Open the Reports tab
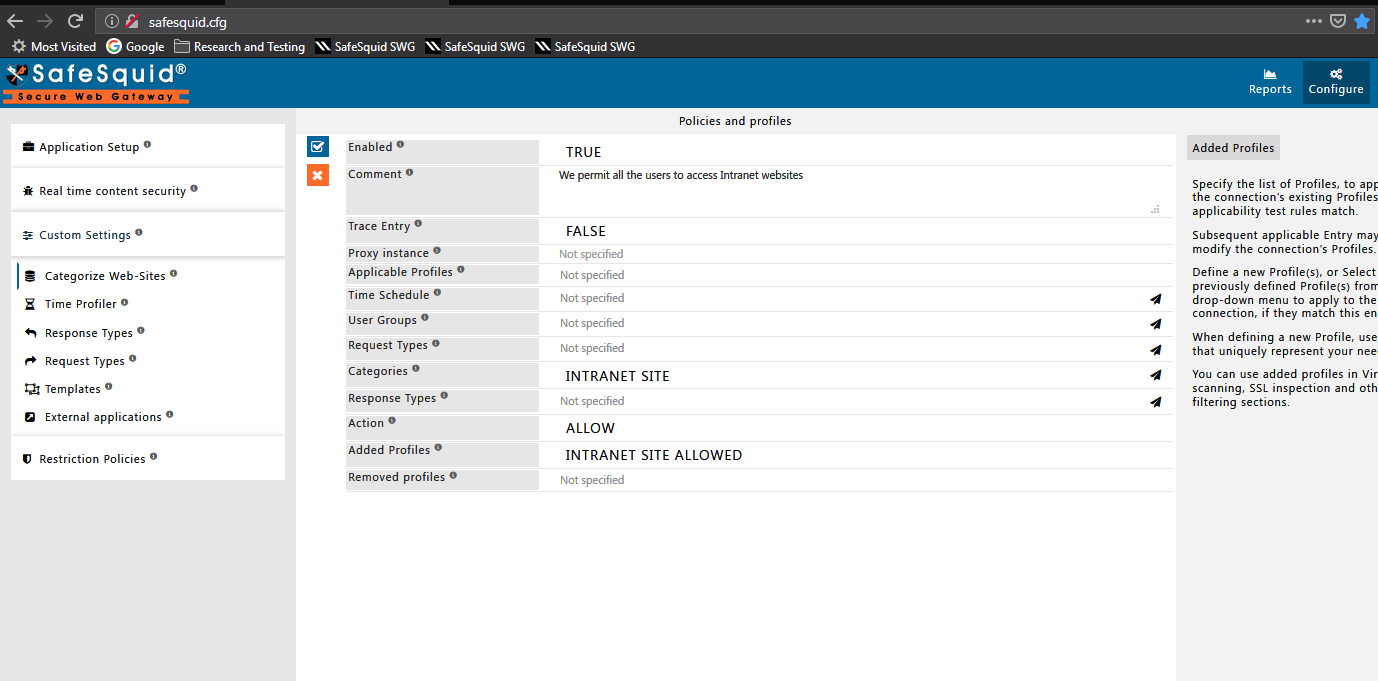Screen dimensions: 1378x681 (1270, 83)
